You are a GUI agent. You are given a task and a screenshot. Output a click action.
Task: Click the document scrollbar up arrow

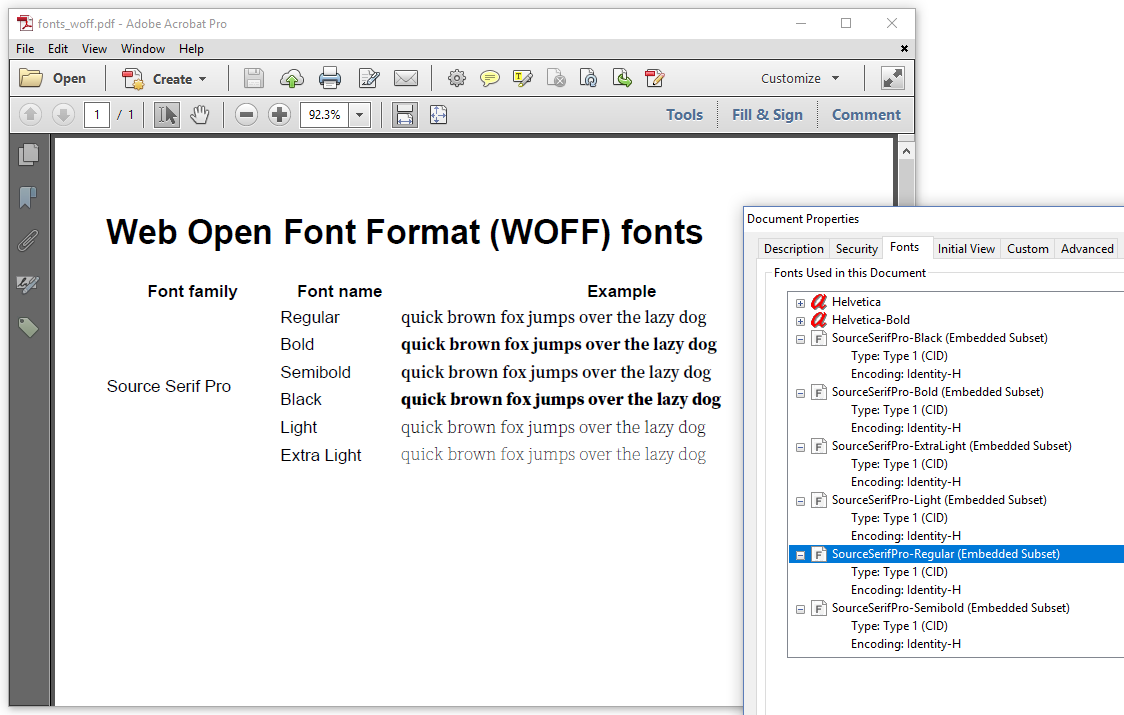click(x=906, y=151)
